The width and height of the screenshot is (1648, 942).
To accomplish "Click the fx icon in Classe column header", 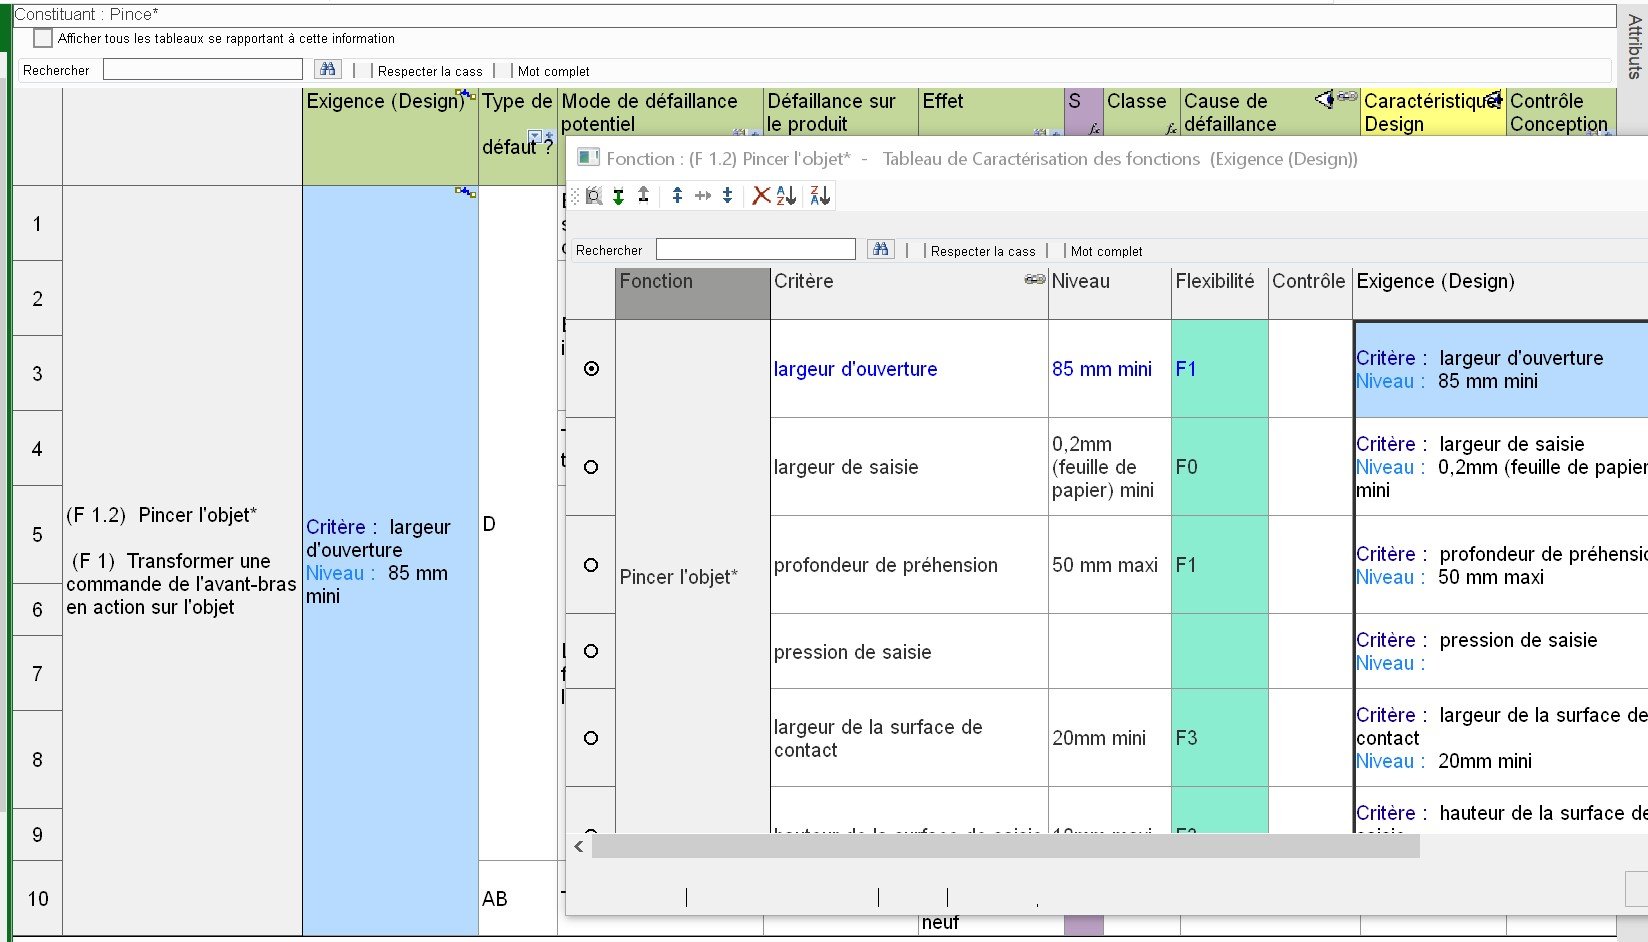I will [1171, 129].
